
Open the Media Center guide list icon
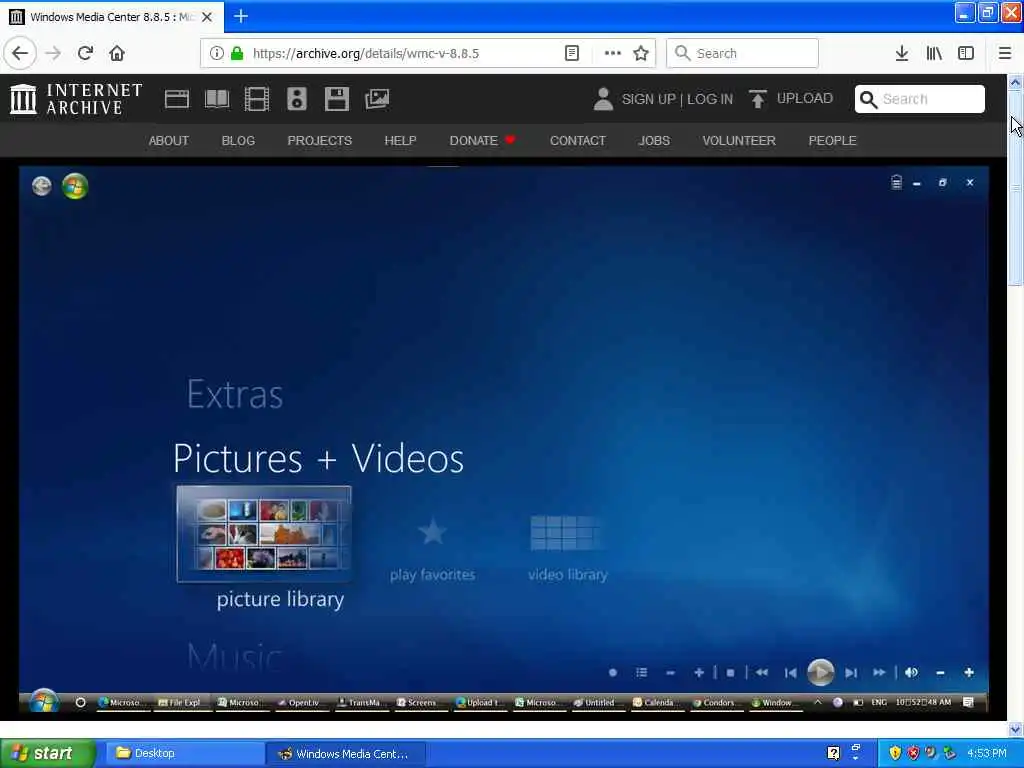pos(642,672)
